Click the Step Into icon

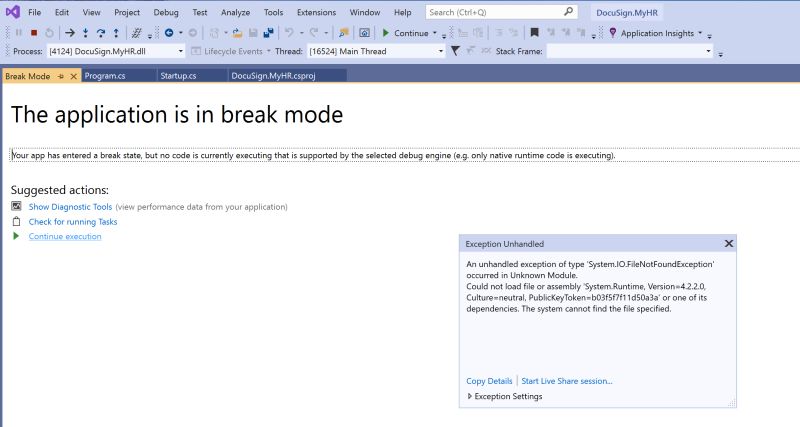point(85,33)
